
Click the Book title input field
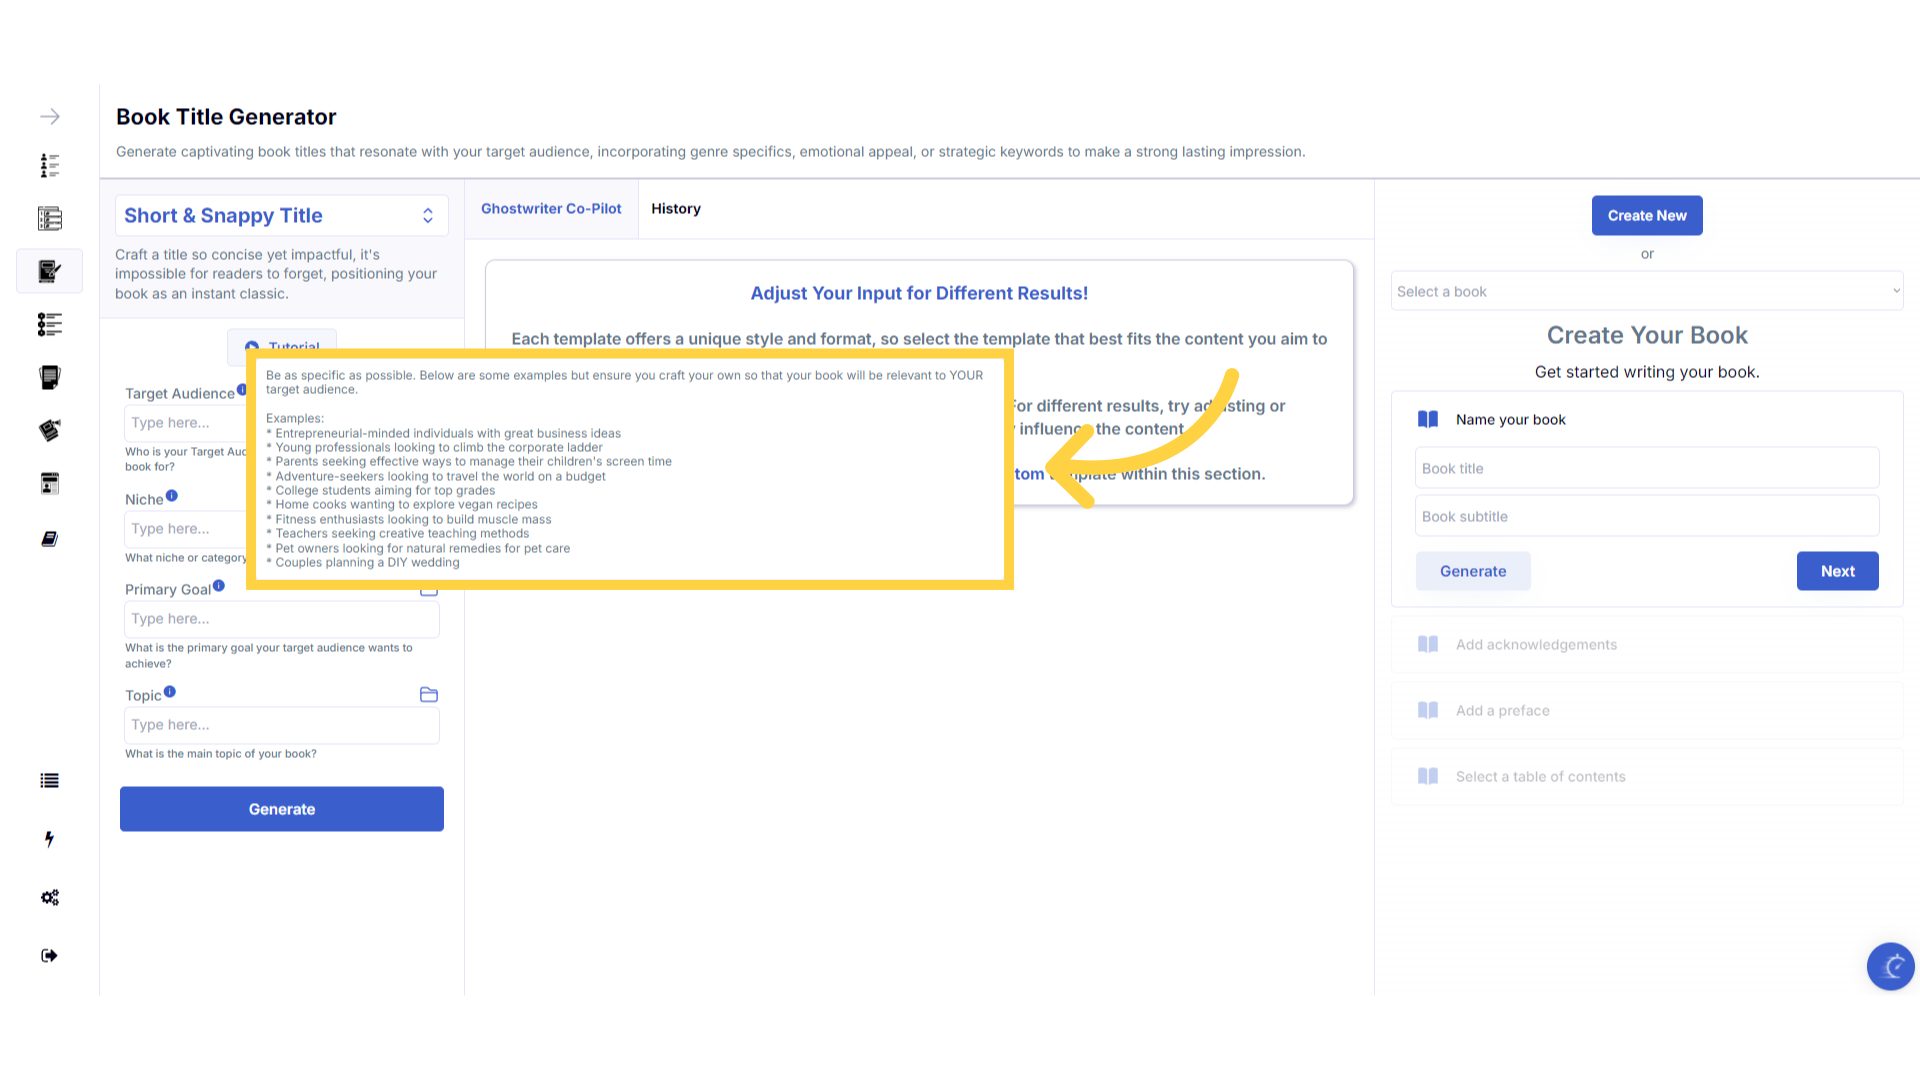pos(1646,469)
